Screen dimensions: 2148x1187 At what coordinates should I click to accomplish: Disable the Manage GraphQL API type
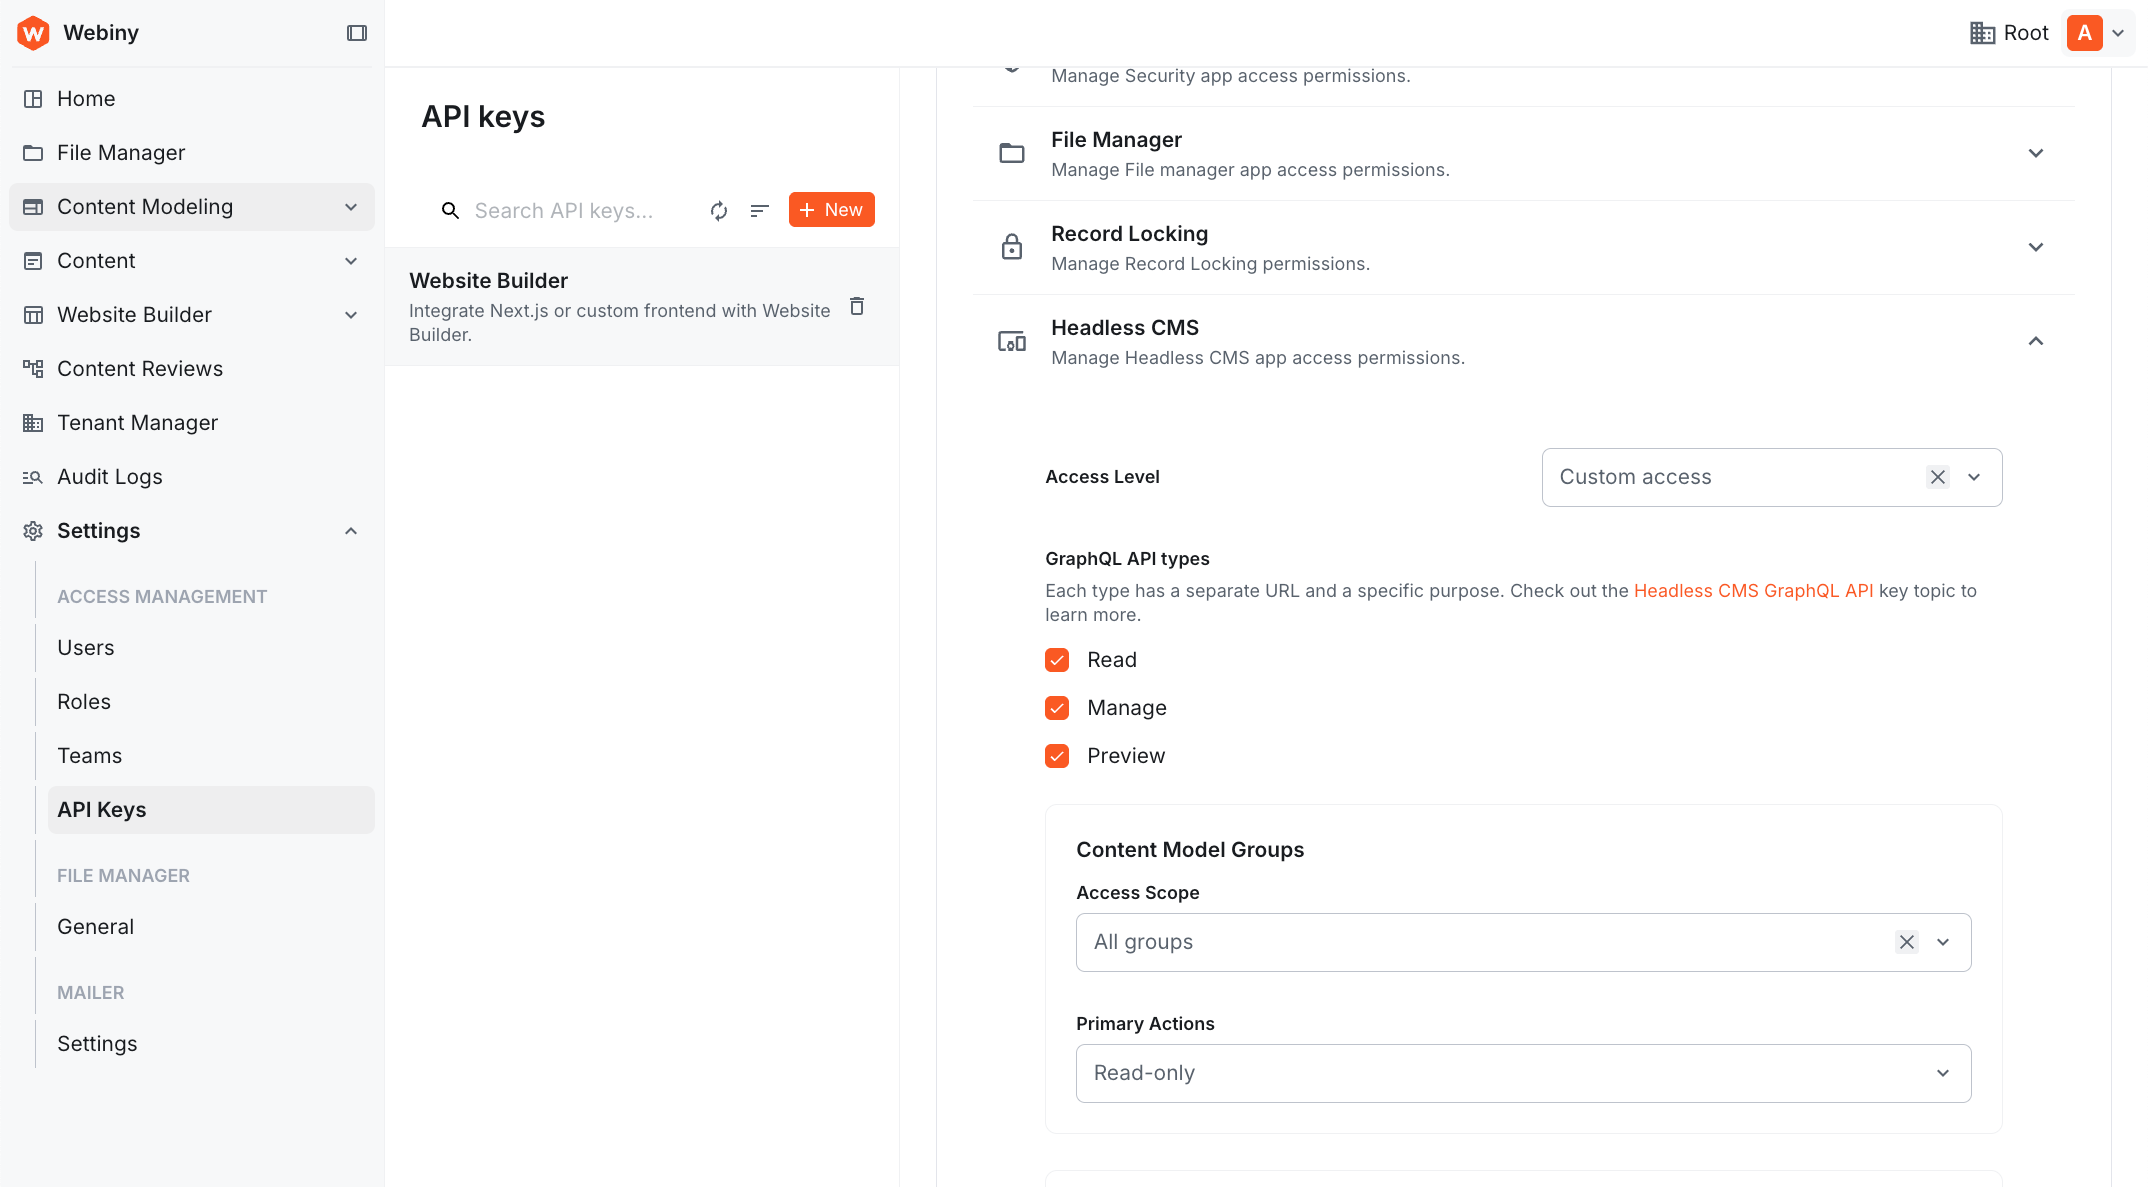(x=1057, y=707)
